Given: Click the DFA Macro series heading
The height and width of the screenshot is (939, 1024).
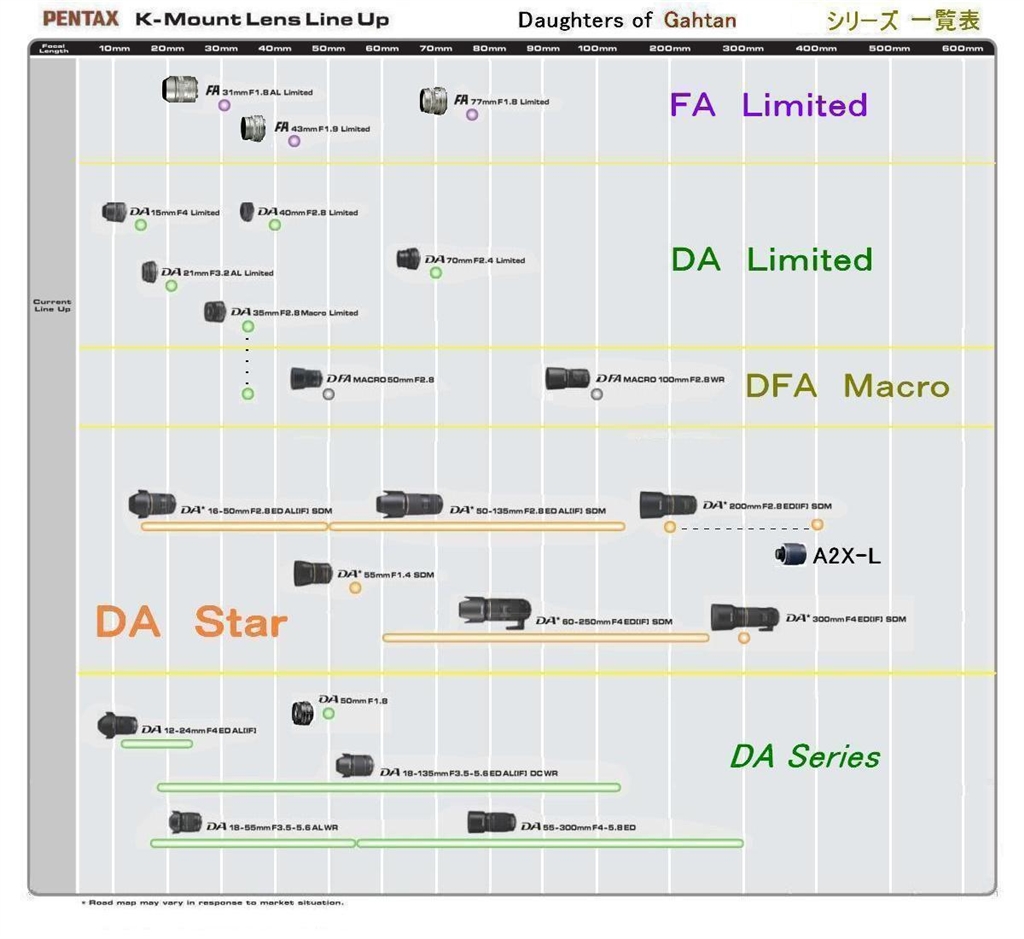Looking at the screenshot, I should pos(848,386).
